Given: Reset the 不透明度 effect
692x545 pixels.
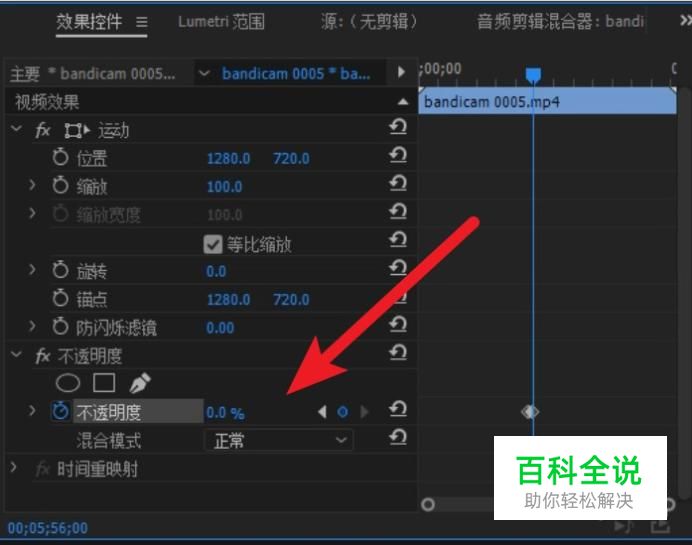Looking at the screenshot, I should (398, 353).
